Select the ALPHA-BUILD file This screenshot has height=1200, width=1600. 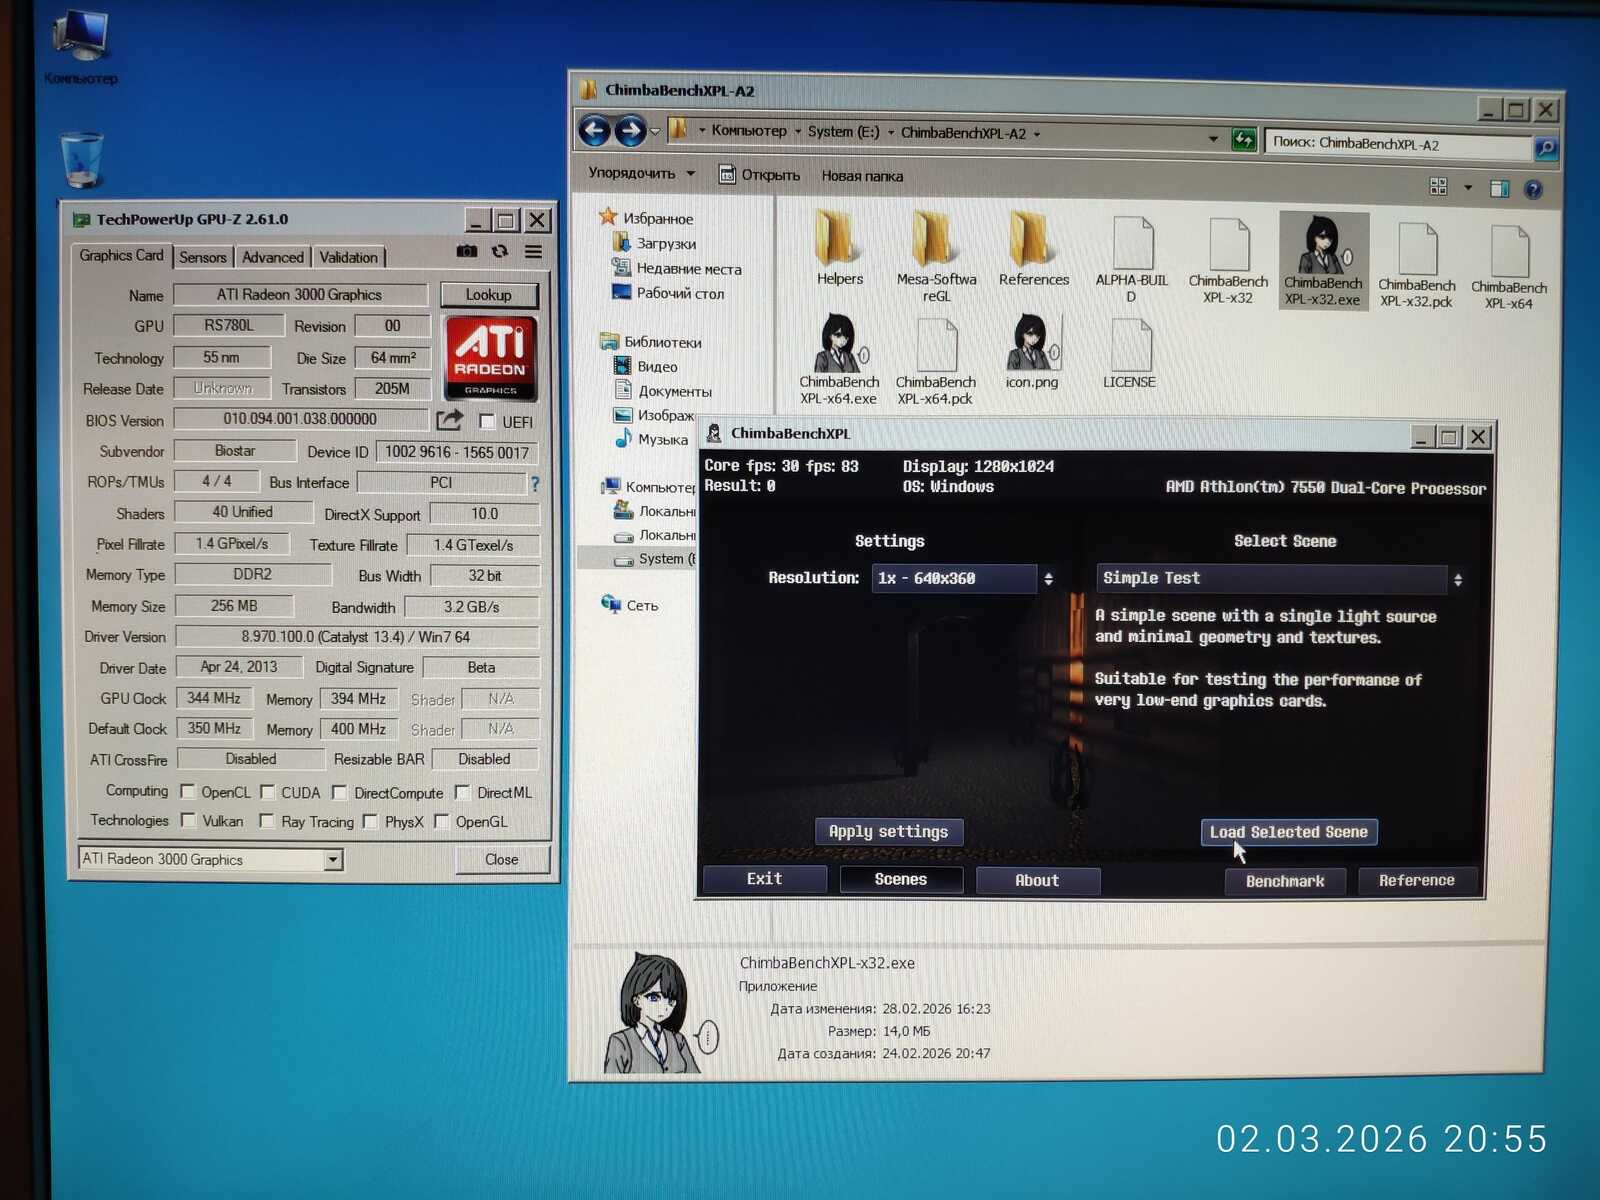[1131, 259]
